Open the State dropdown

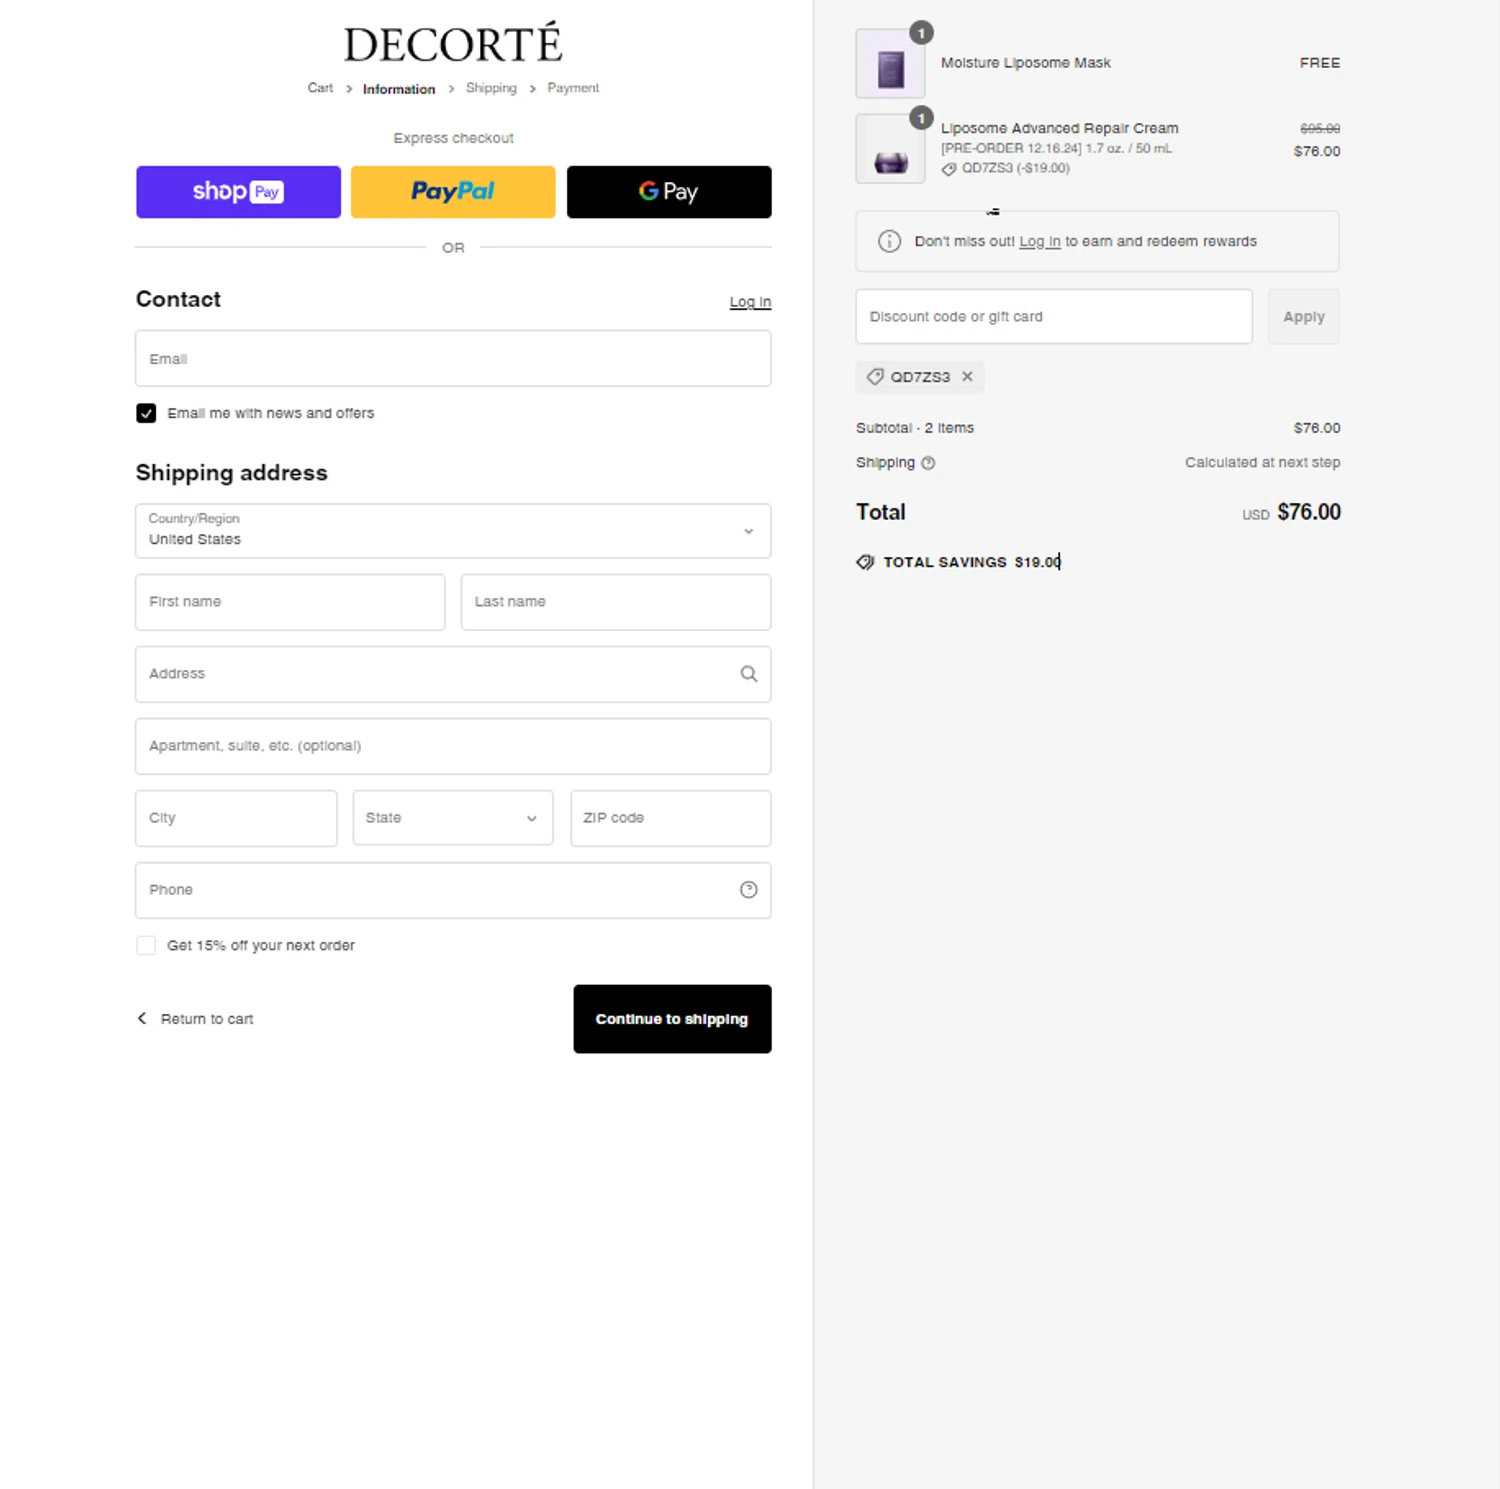click(453, 818)
